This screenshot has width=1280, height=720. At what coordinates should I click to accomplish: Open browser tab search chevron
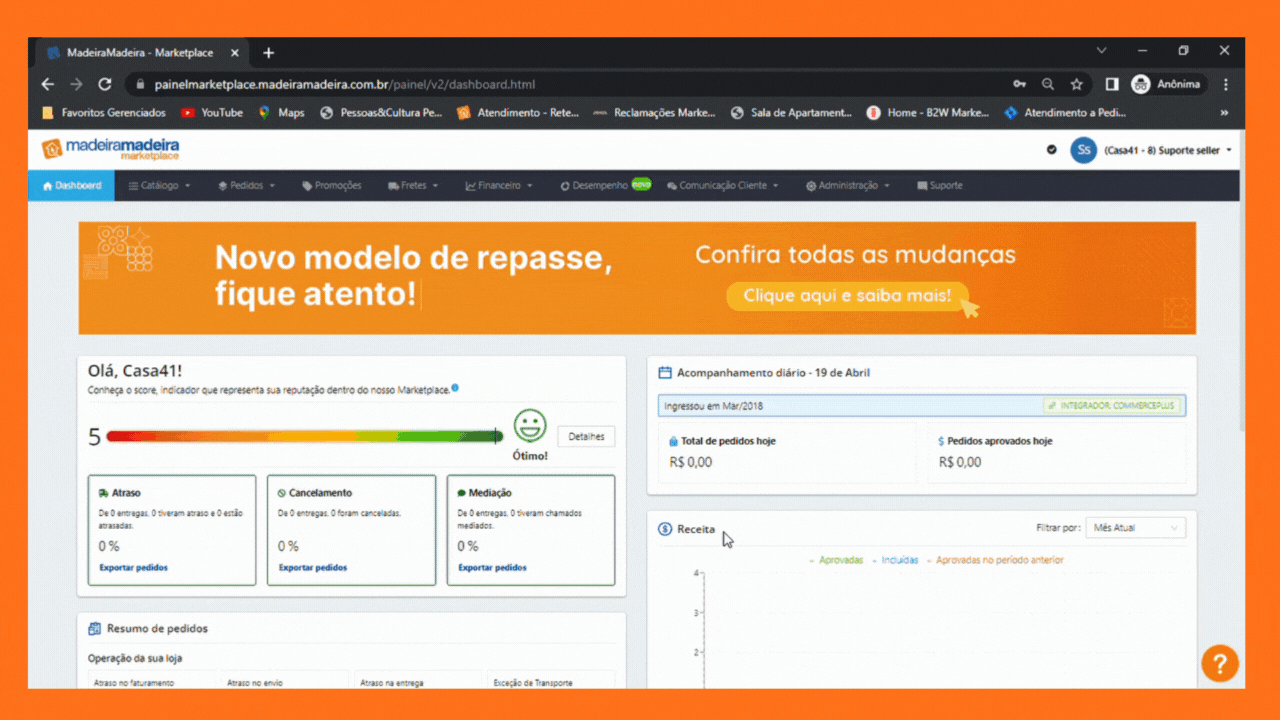pyautogui.click(x=1102, y=51)
